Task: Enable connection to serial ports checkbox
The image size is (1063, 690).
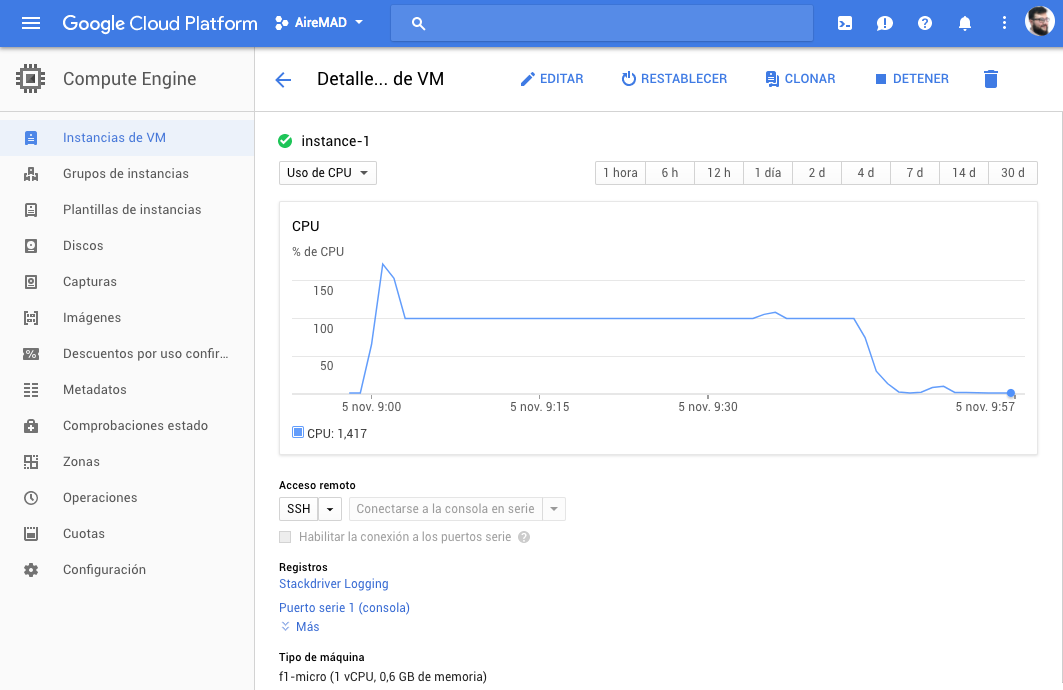Action: pyautogui.click(x=287, y=537)
